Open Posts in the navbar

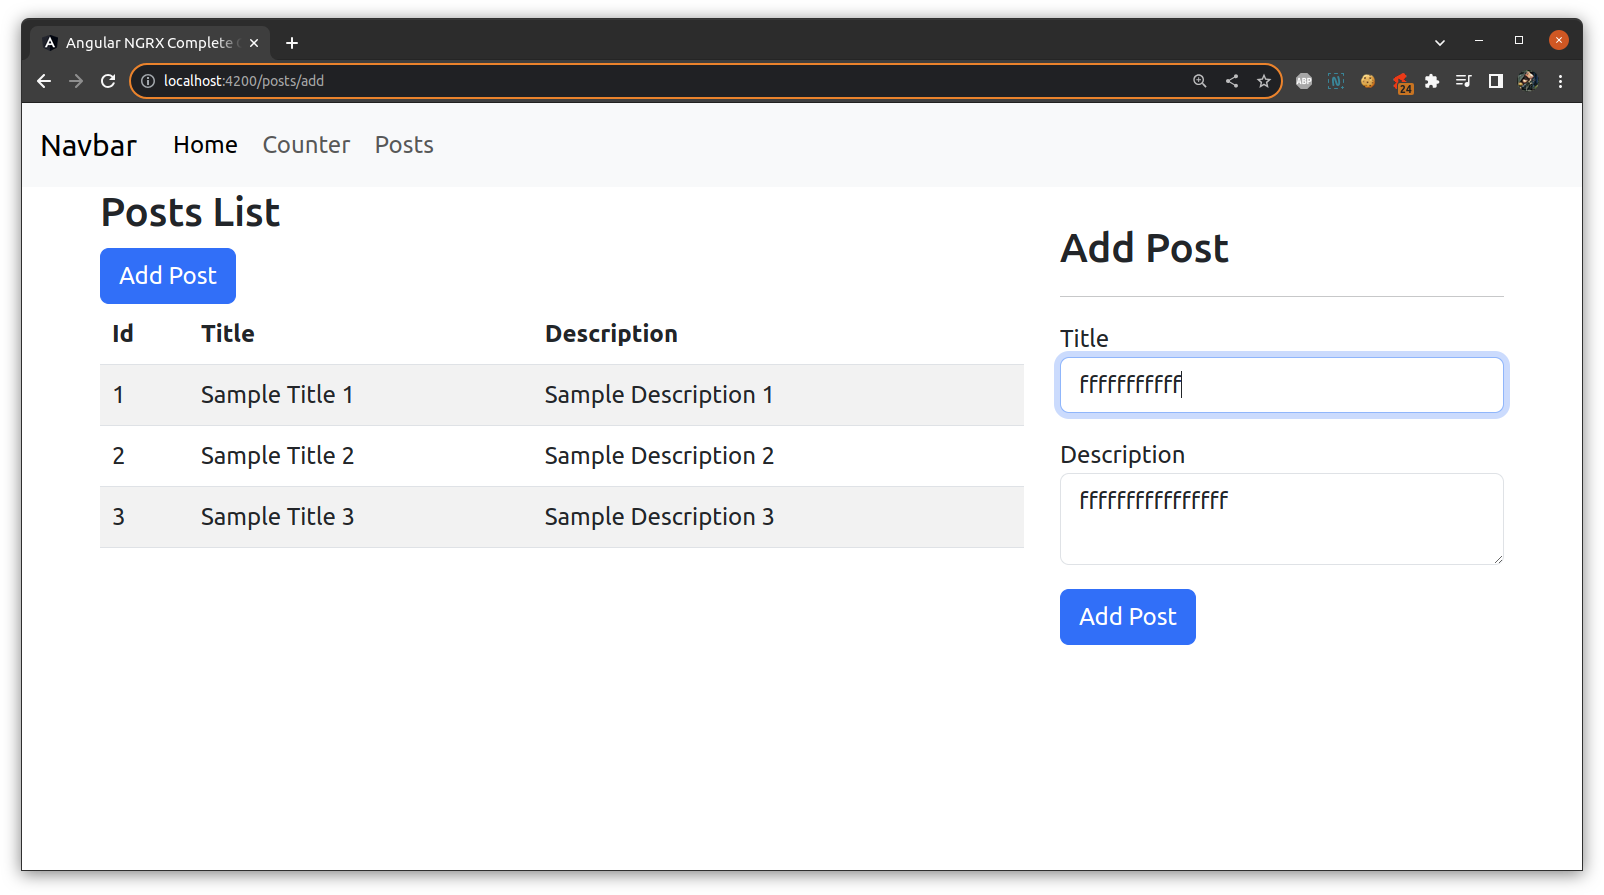[x=404, y=145]
